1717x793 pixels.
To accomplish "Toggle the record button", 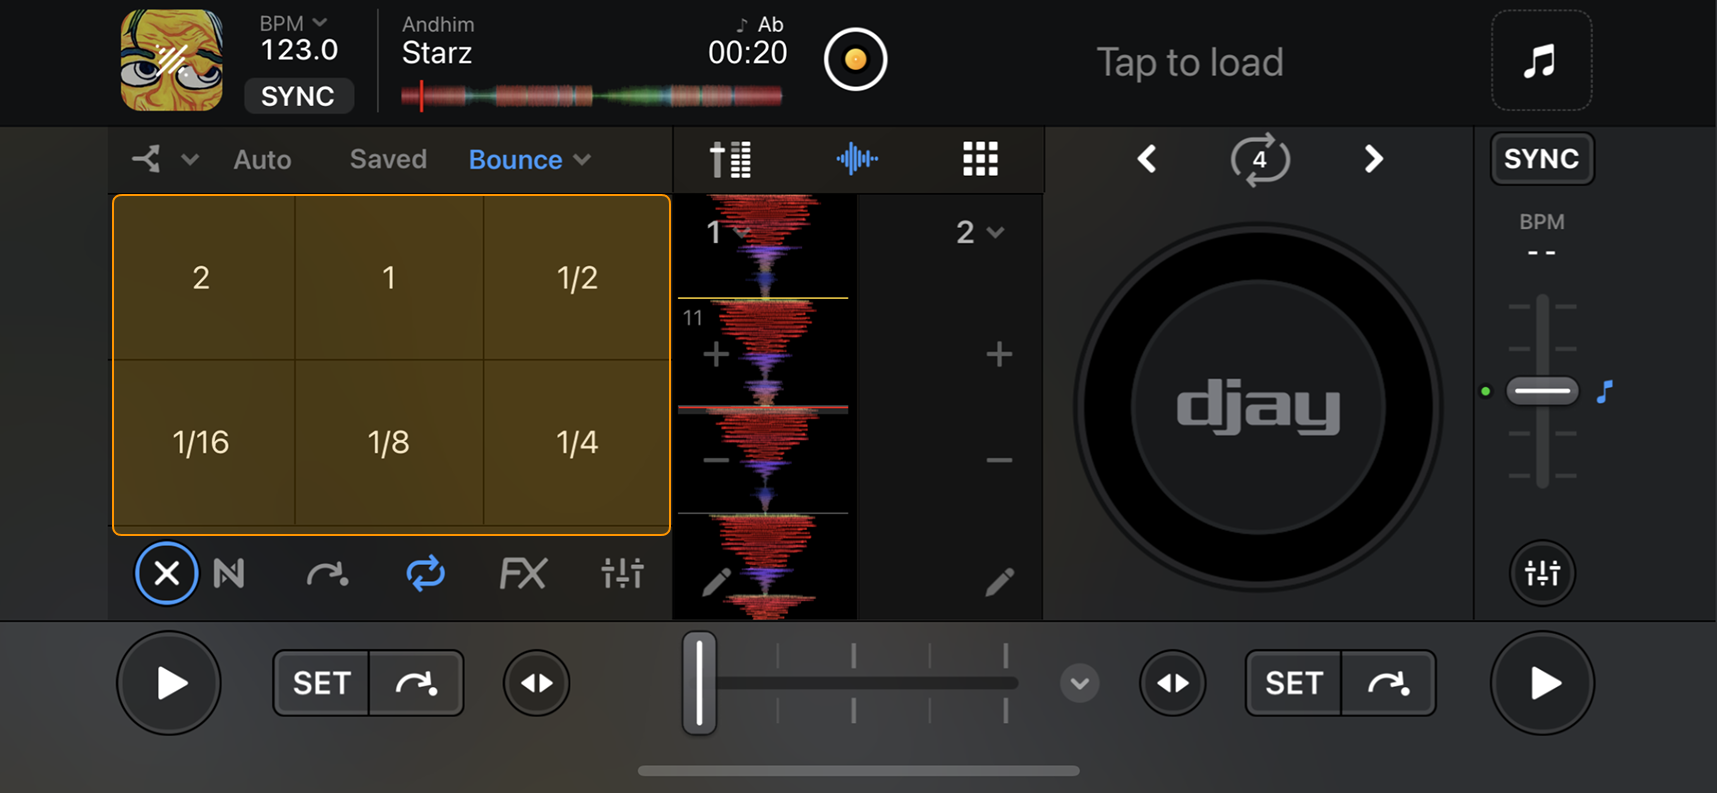I will point(855,60).
